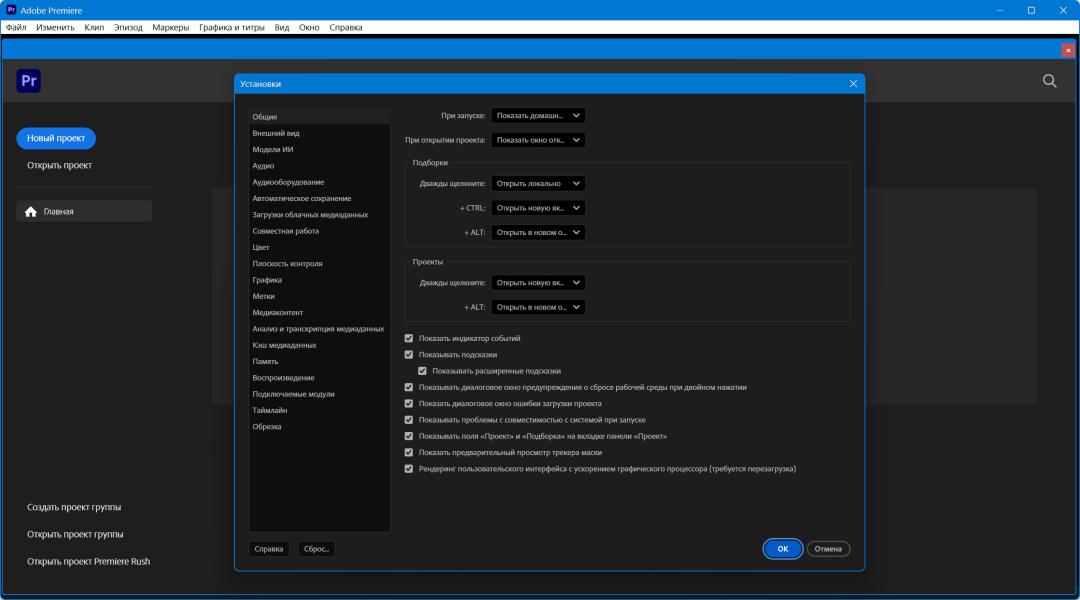Open the Графика и титры menu

[232, 28]
